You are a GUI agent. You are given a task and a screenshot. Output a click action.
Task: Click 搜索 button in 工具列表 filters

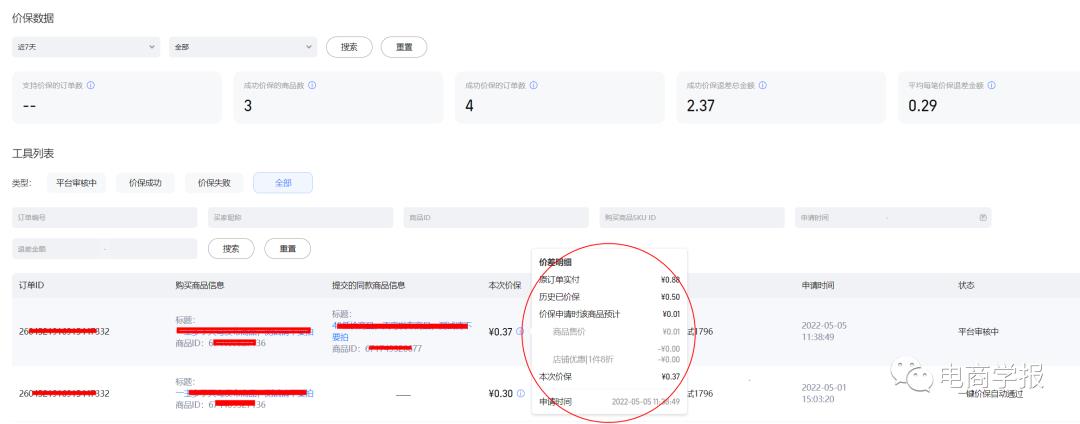tap(231, 248)
